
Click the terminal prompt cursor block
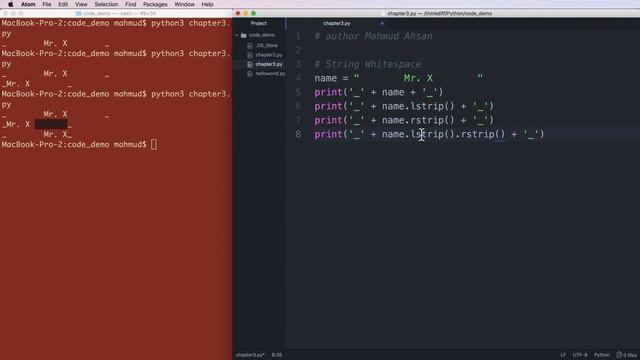[153, 144]
